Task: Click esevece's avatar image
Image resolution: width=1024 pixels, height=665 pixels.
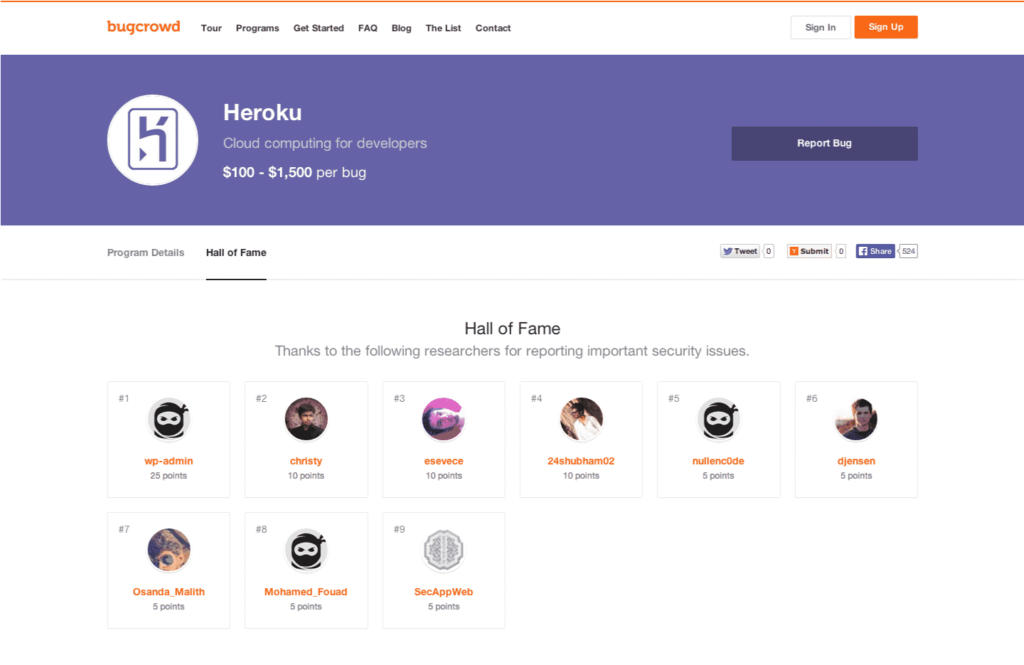Action: click(443, 419)
